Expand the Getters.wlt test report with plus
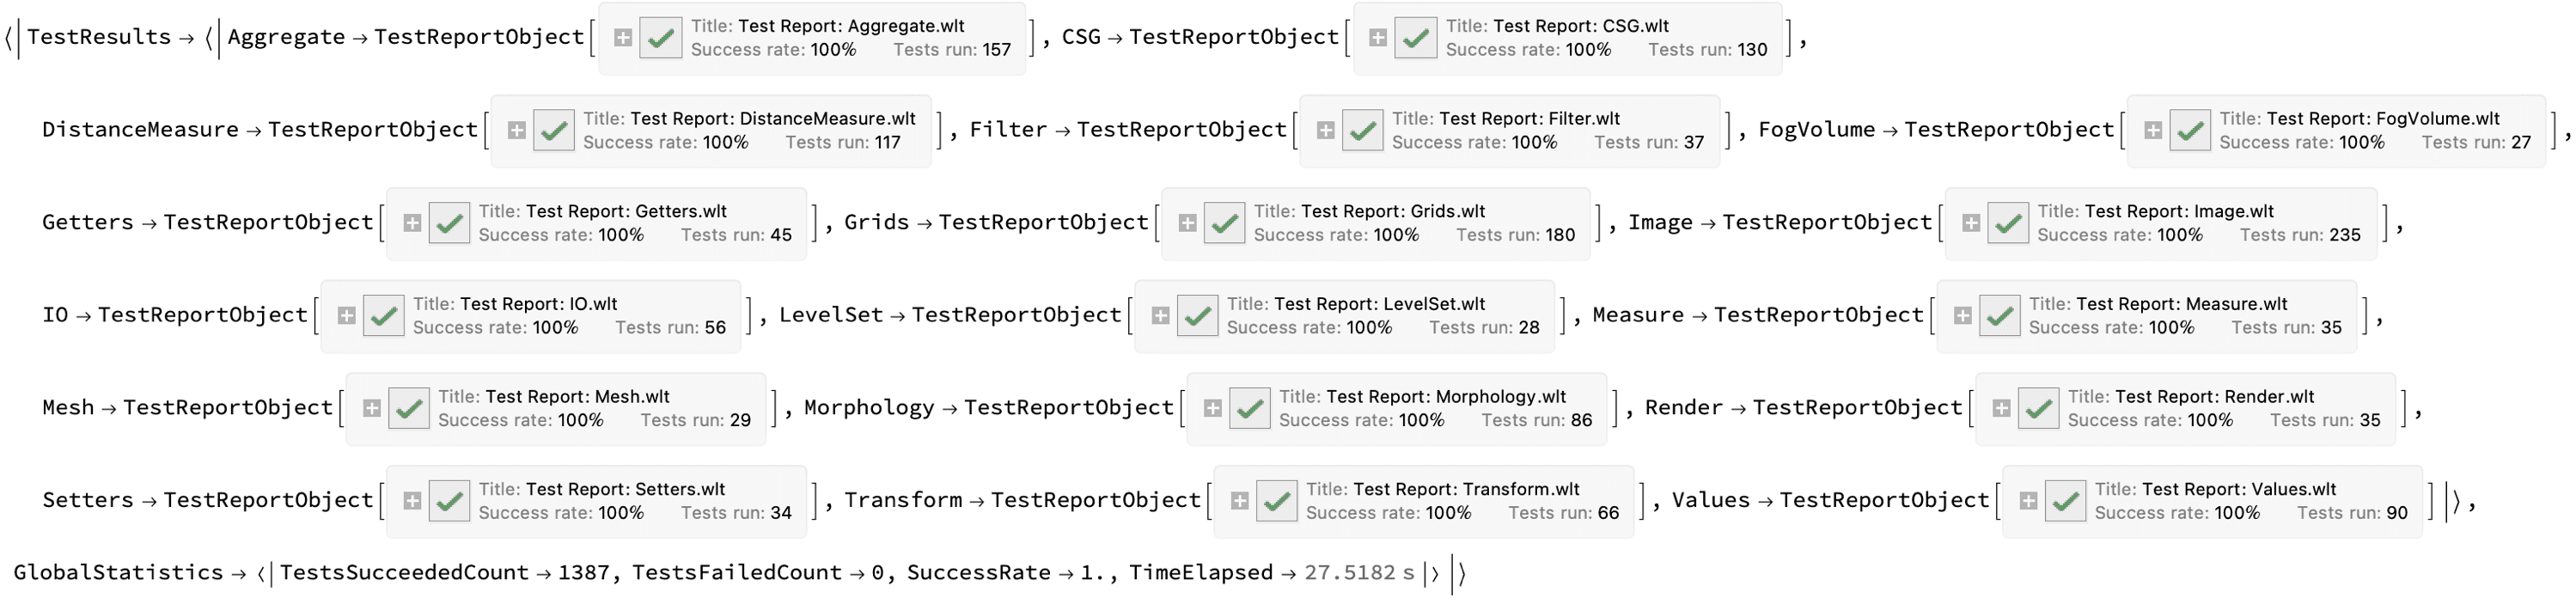Screen dimensions: 2576x598 pos(412,223)
